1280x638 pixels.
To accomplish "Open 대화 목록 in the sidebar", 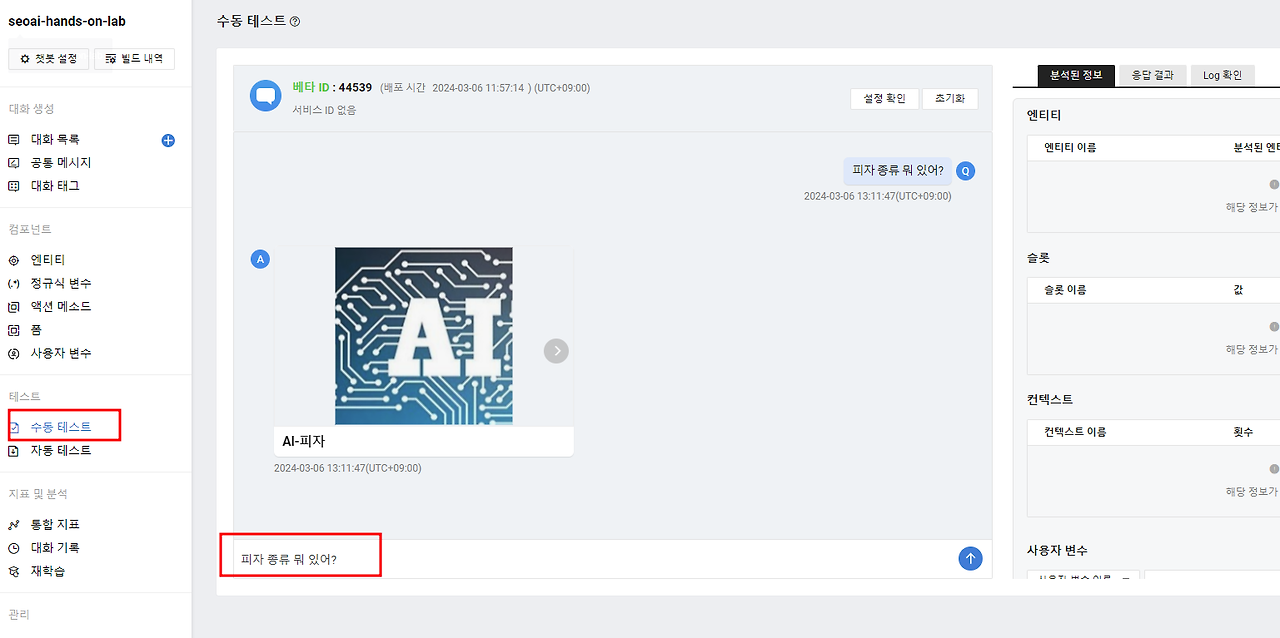I will (x=55, y=140).
